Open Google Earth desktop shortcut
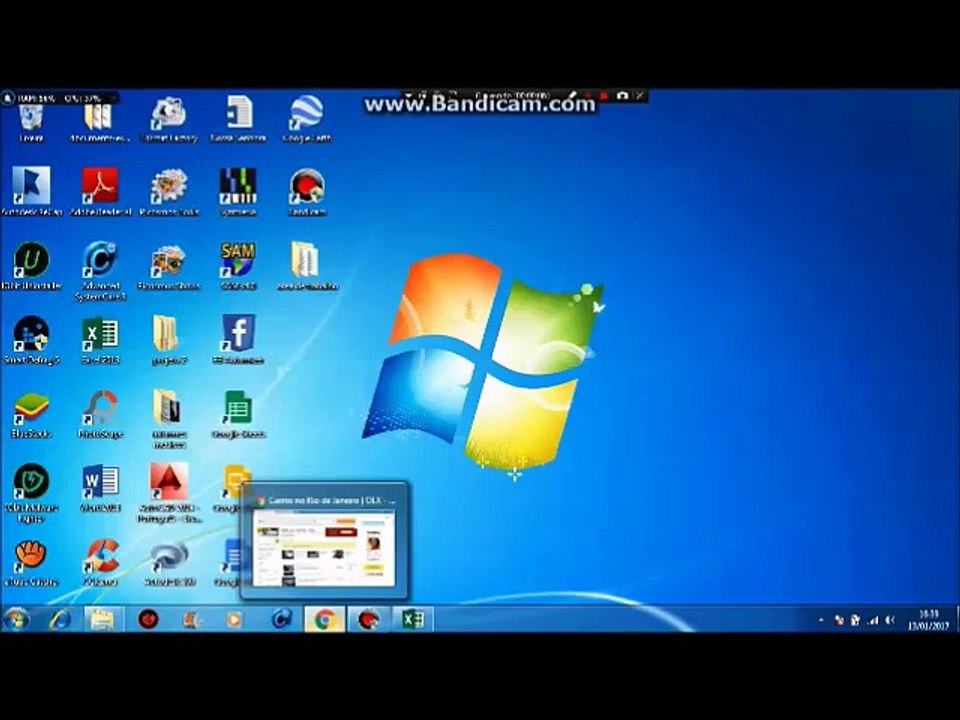The height and width of the screenshot is (720, 960). 307,120
